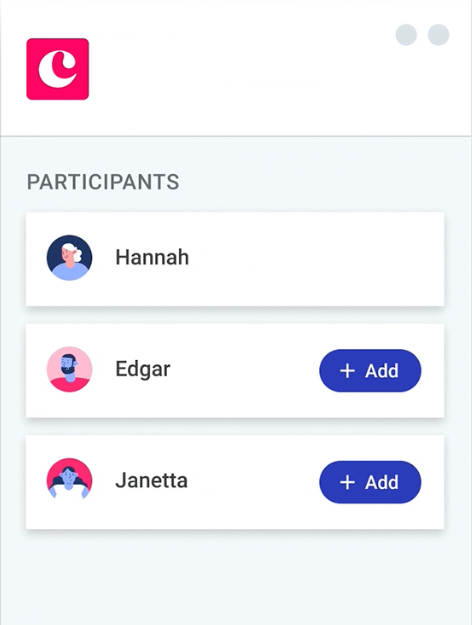Select the Edgar participant card

235,371
